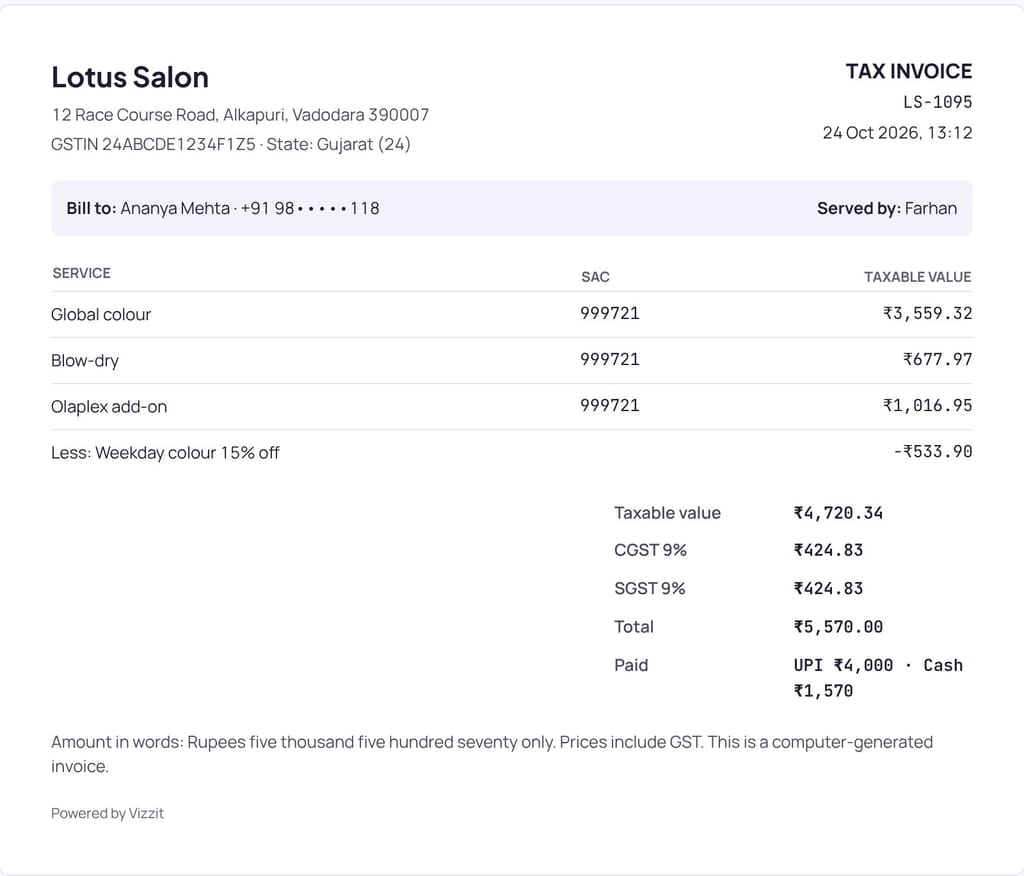Click the 'Amount in words' note
Viewport: 1024px width, 876px height.
pos(492,754)
